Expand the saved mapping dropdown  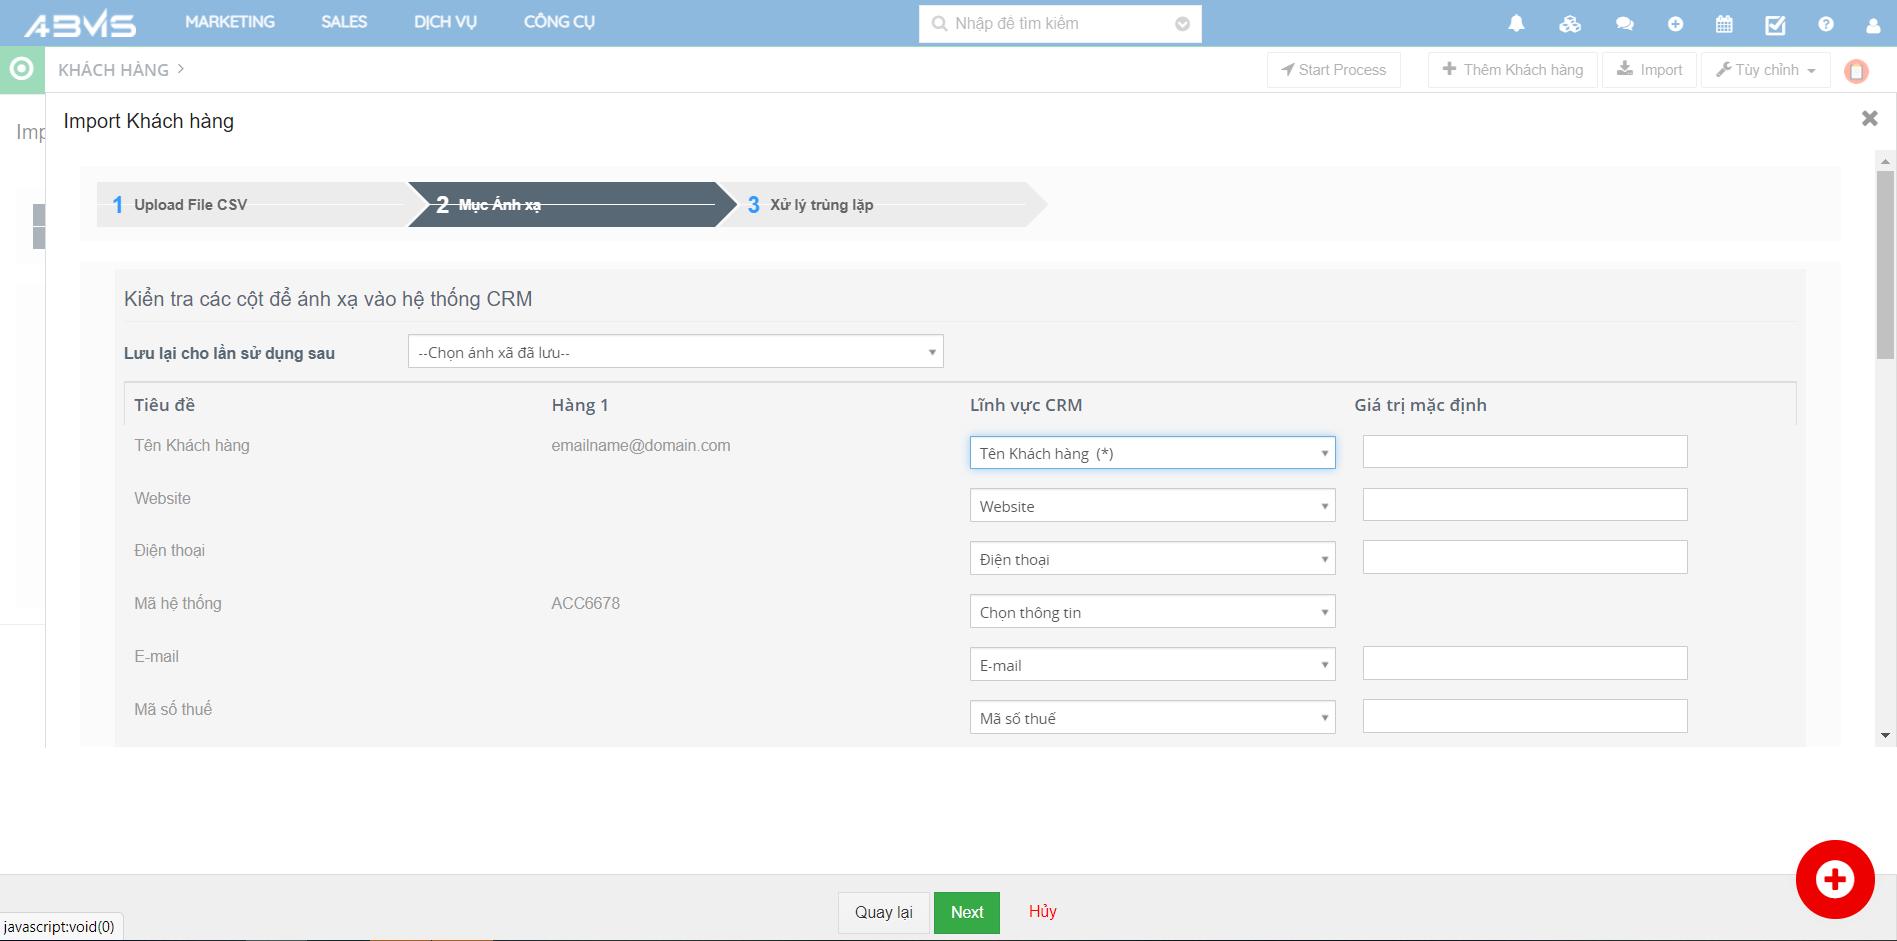pos(675,352)
